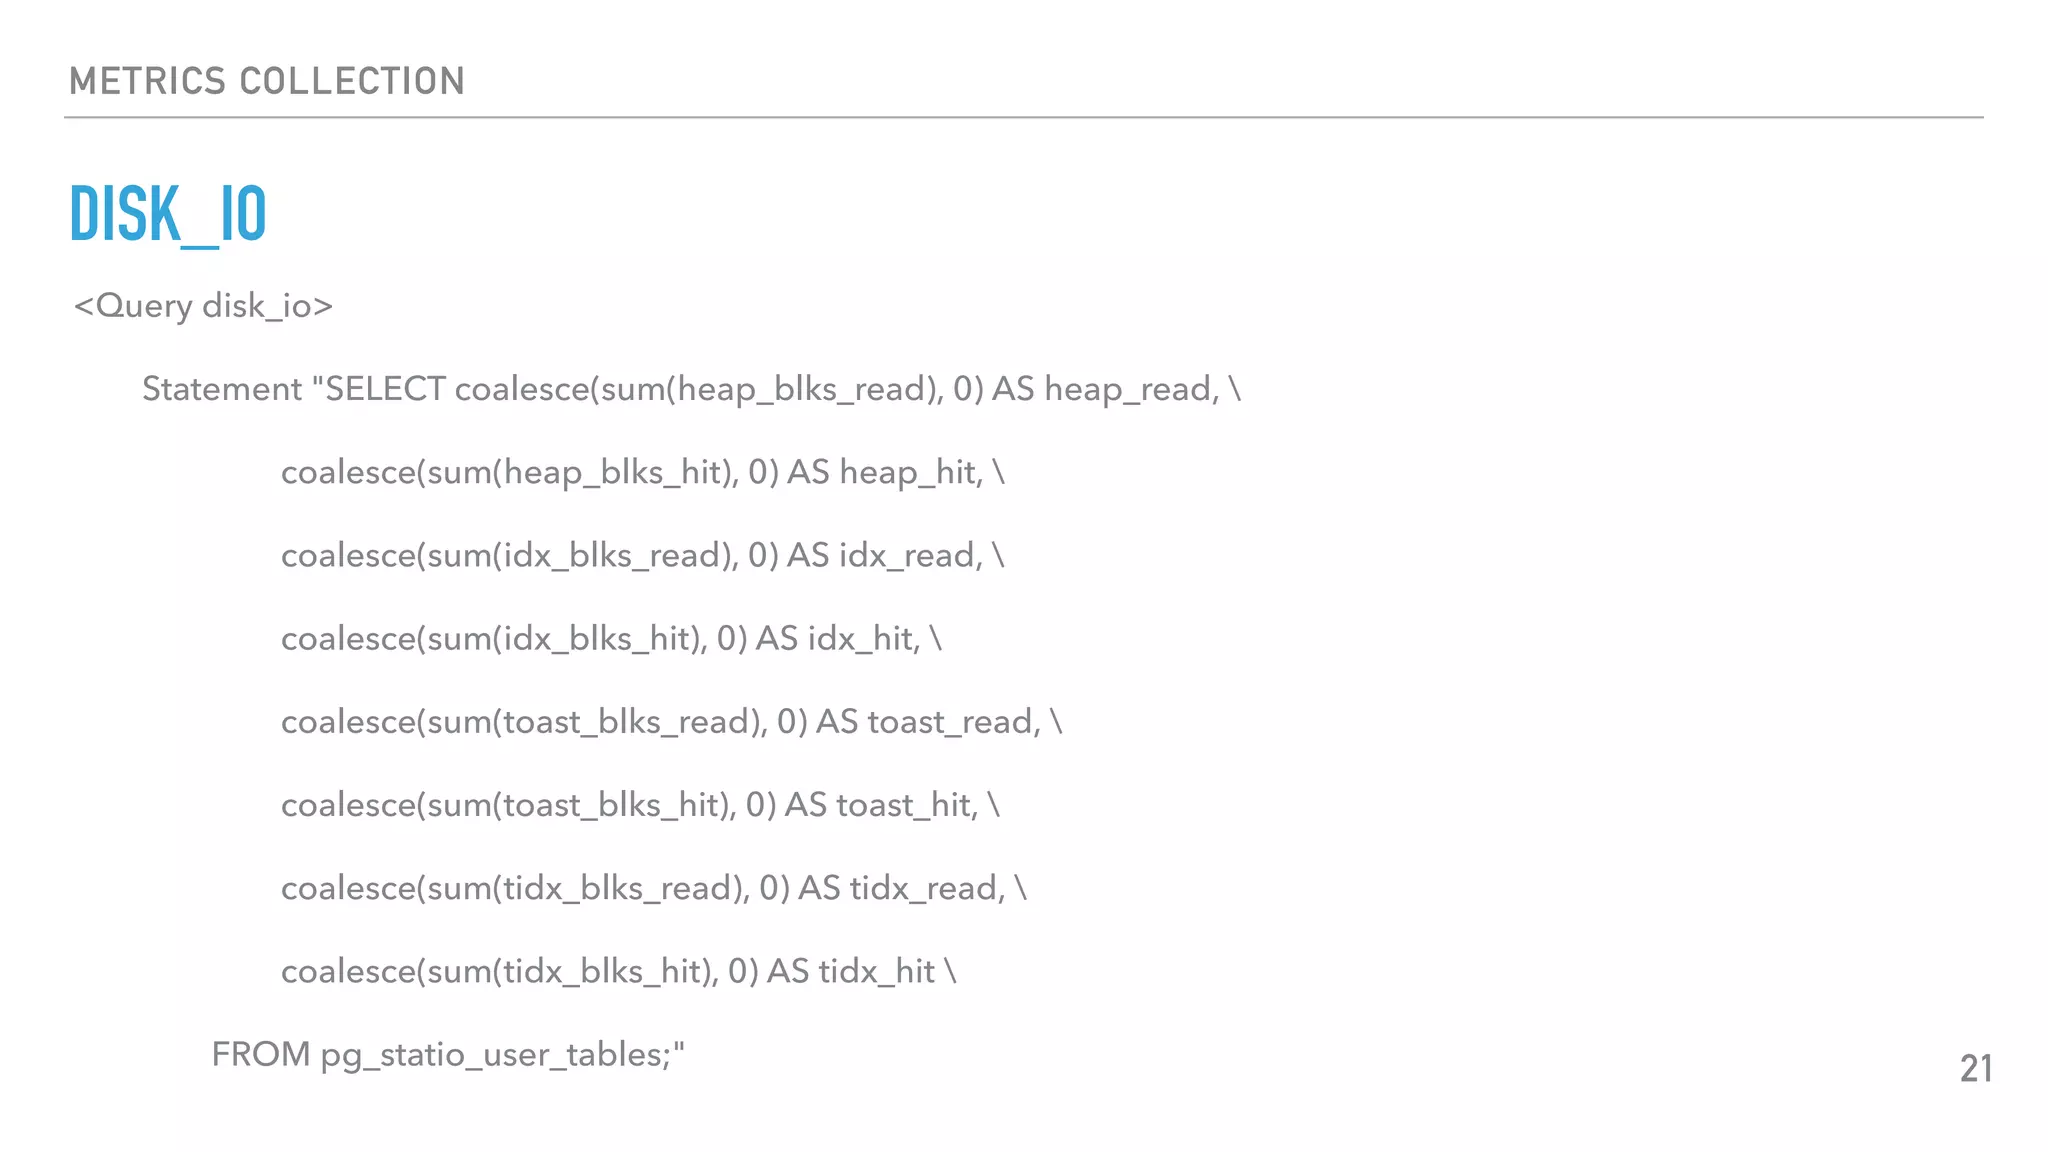This screenshot has height=1152, width=2048.
Task: Click the idx_hit alias text
Action: coord(863,638)
